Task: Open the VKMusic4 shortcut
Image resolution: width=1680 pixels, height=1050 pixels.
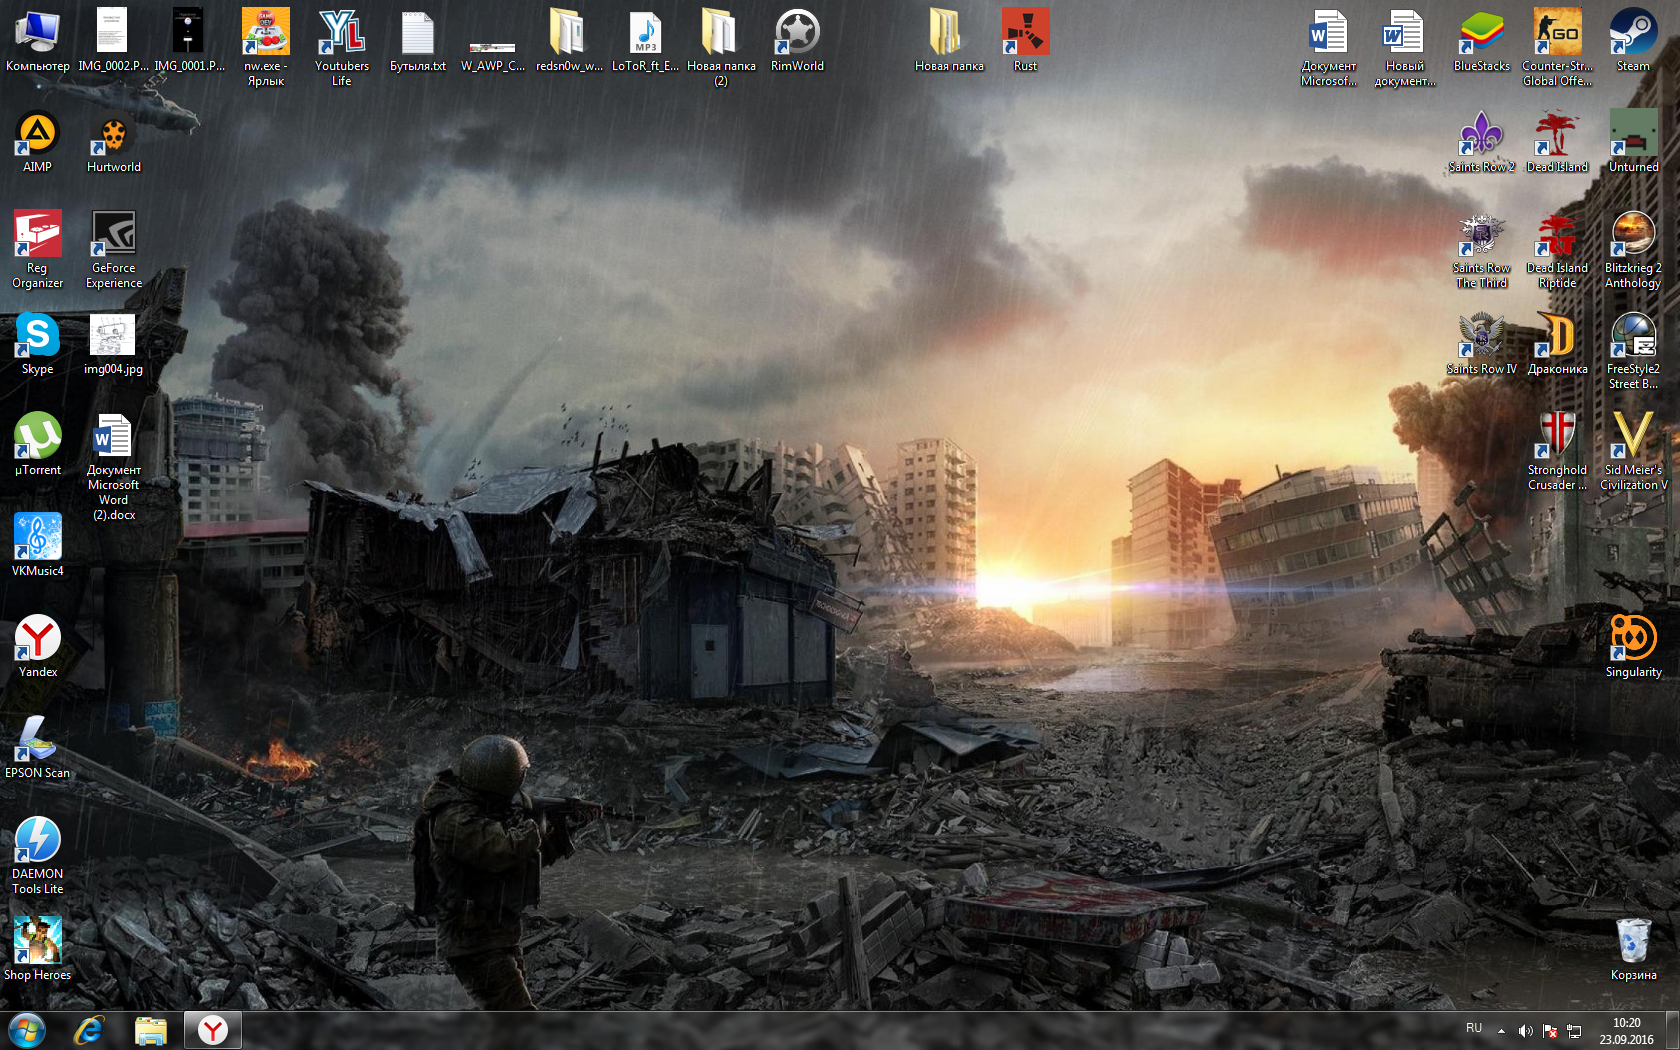Action: (x=38, y=546)
